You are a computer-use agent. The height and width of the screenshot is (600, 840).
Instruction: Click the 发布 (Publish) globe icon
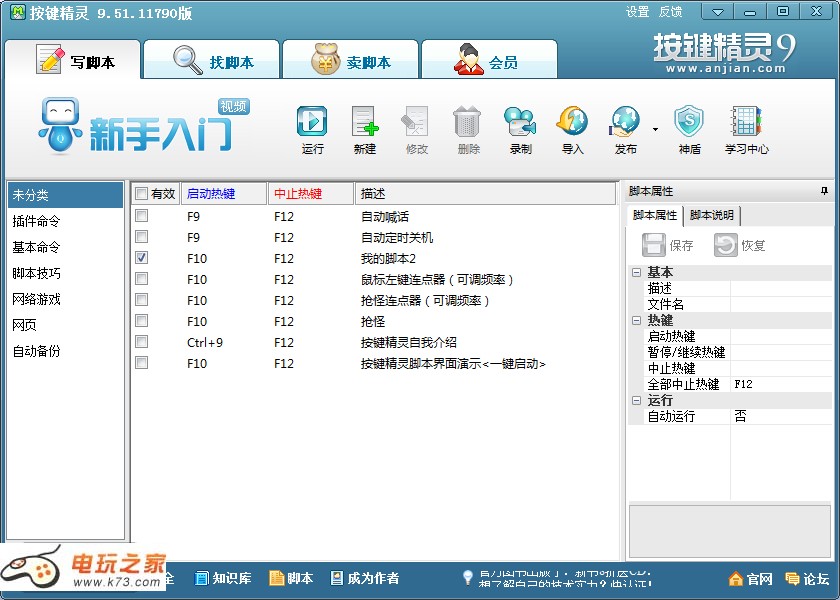[x=625, y=123]
